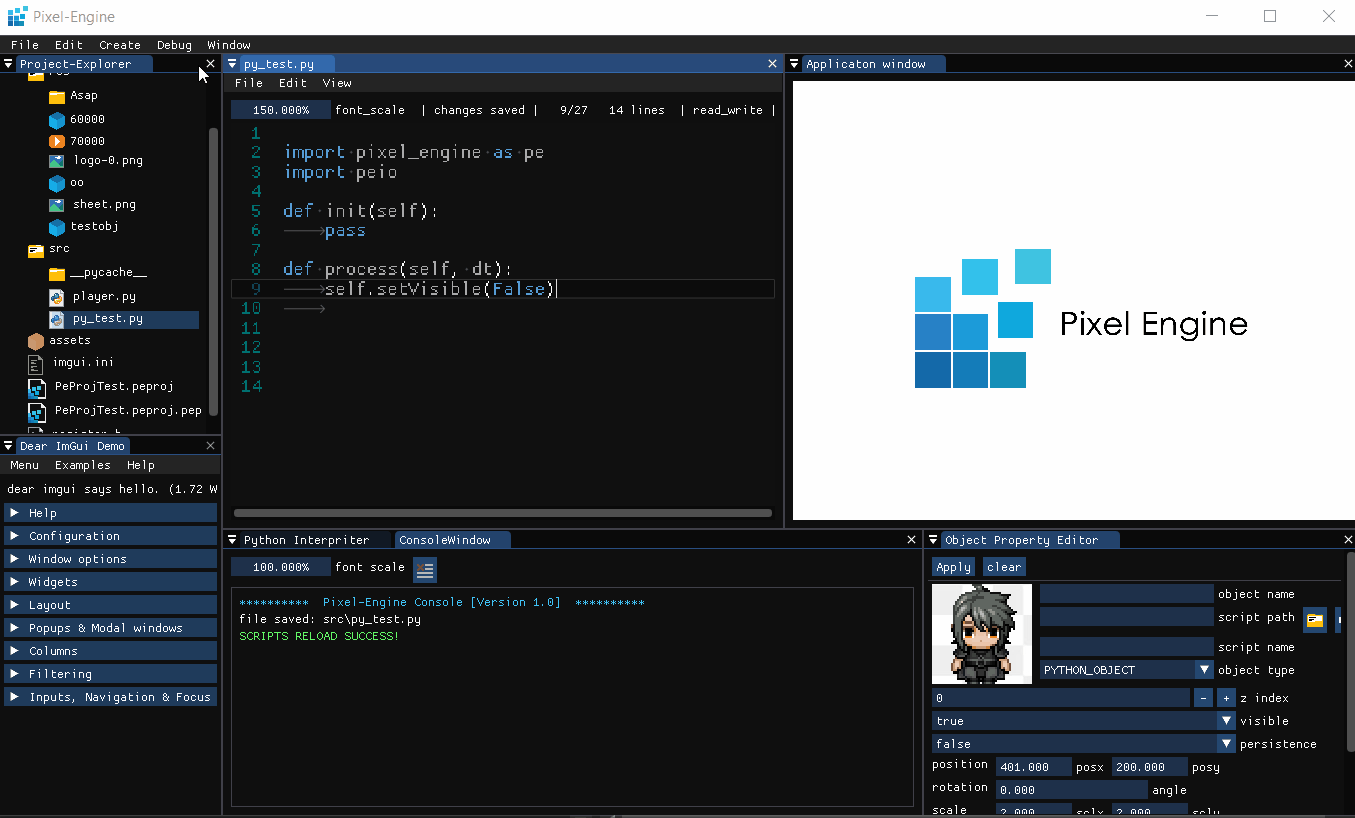Browse script path with folder icon
Viewport: 1355px width, 818px height.
point(1315,620)
